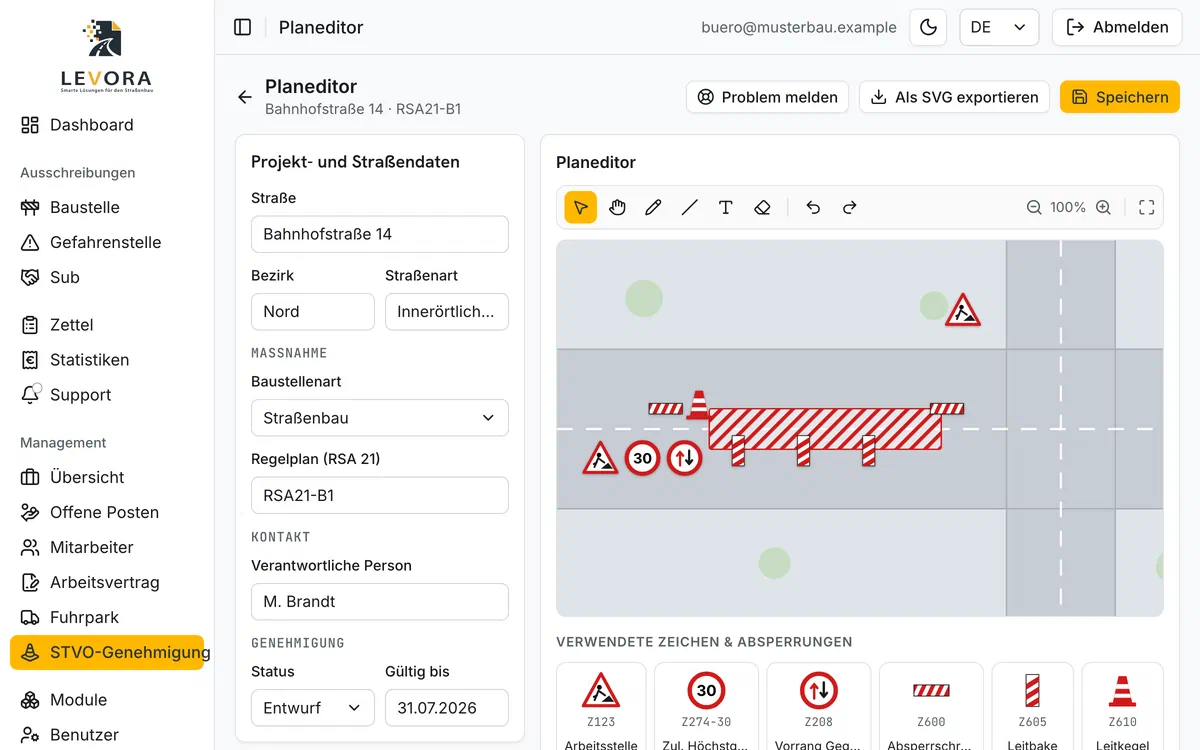
Task: Switch to dark mode with moon icon
Action: pos(928,27)
